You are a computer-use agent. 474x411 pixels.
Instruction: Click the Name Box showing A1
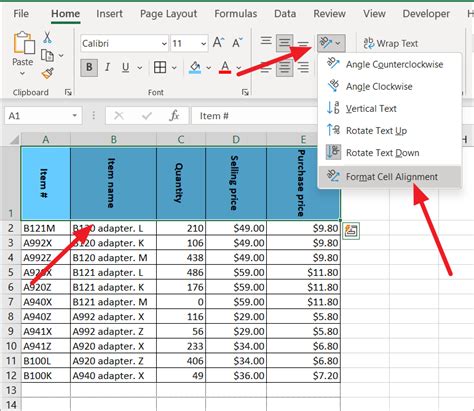38,116
